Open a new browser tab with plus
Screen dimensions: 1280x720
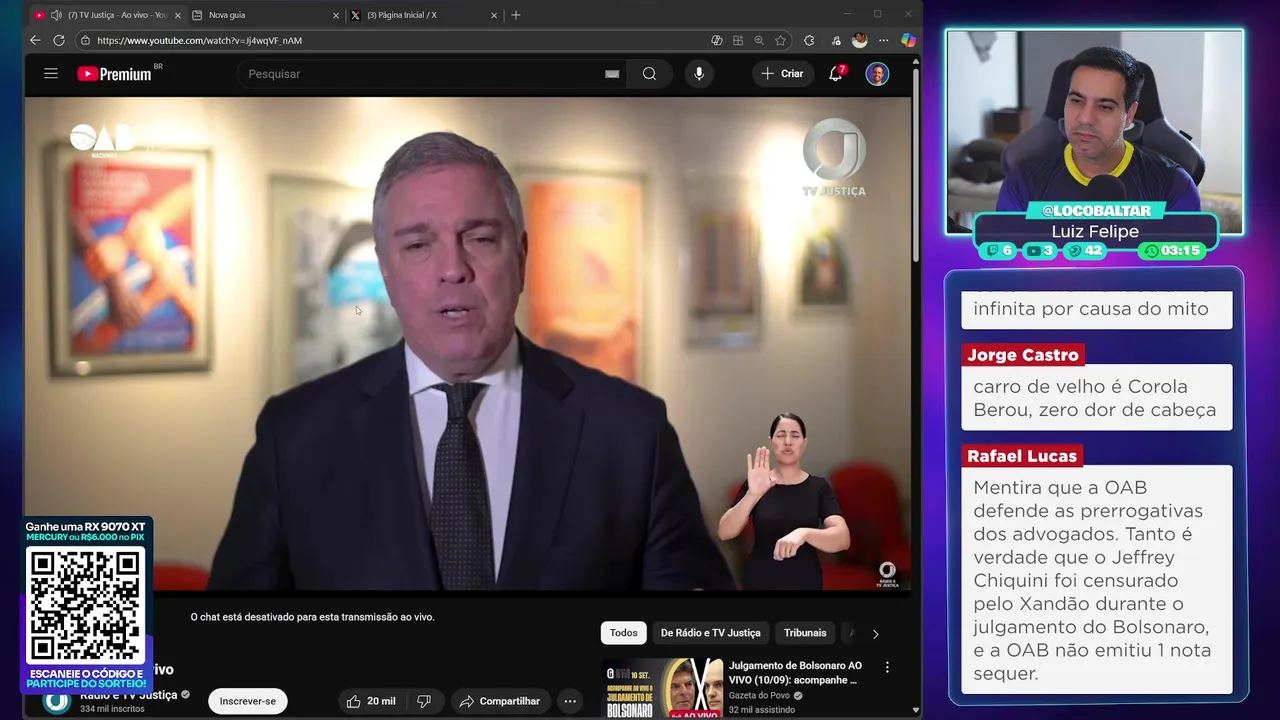pyautogui.click(x=516, y=15)
